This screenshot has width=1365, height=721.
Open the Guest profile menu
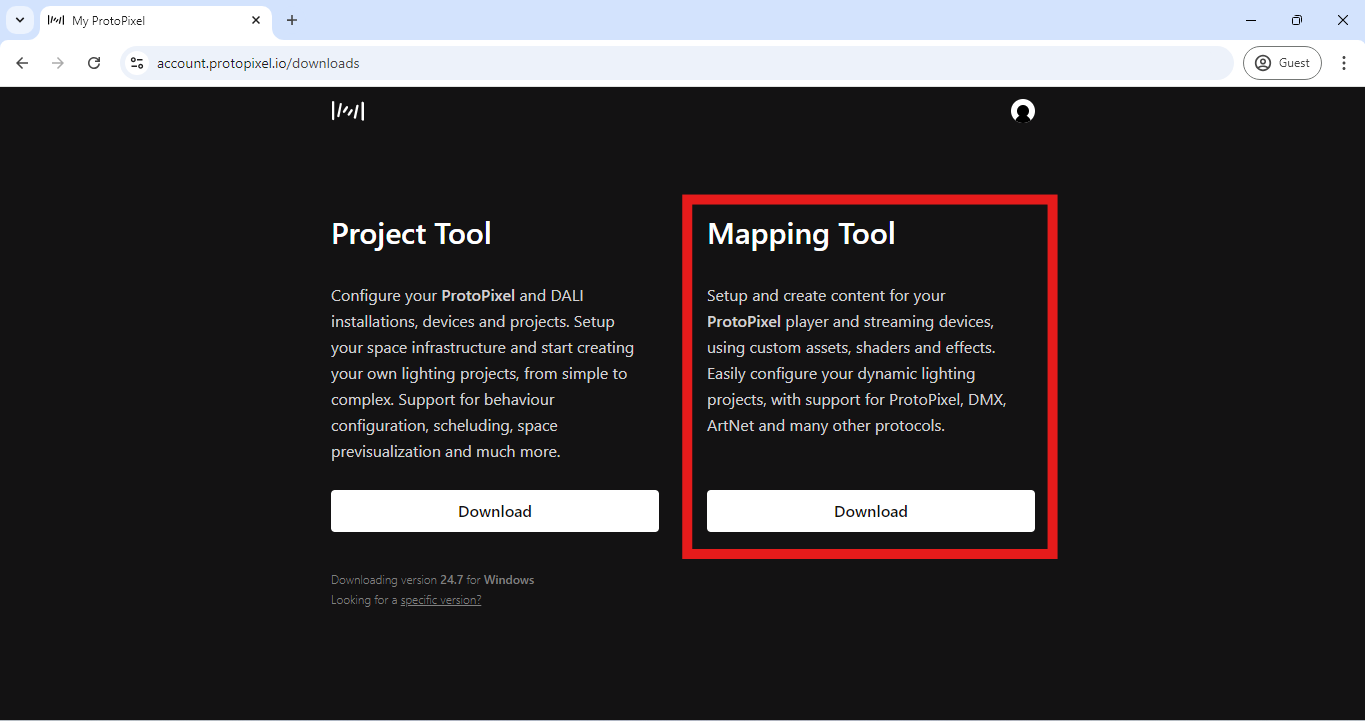point(1282,62)
